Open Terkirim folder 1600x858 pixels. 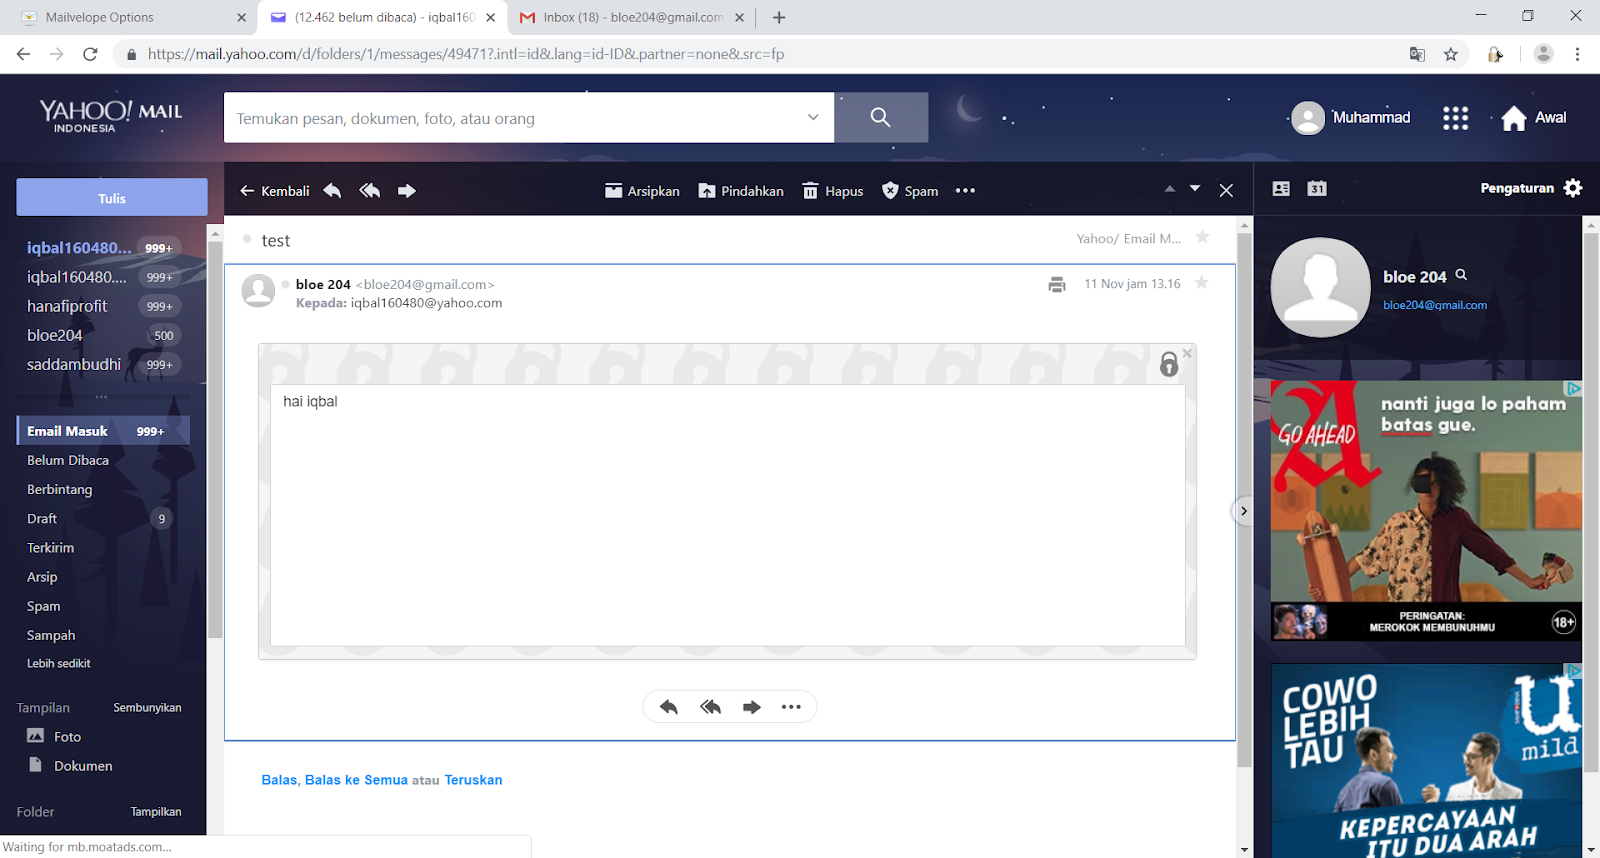51,547
